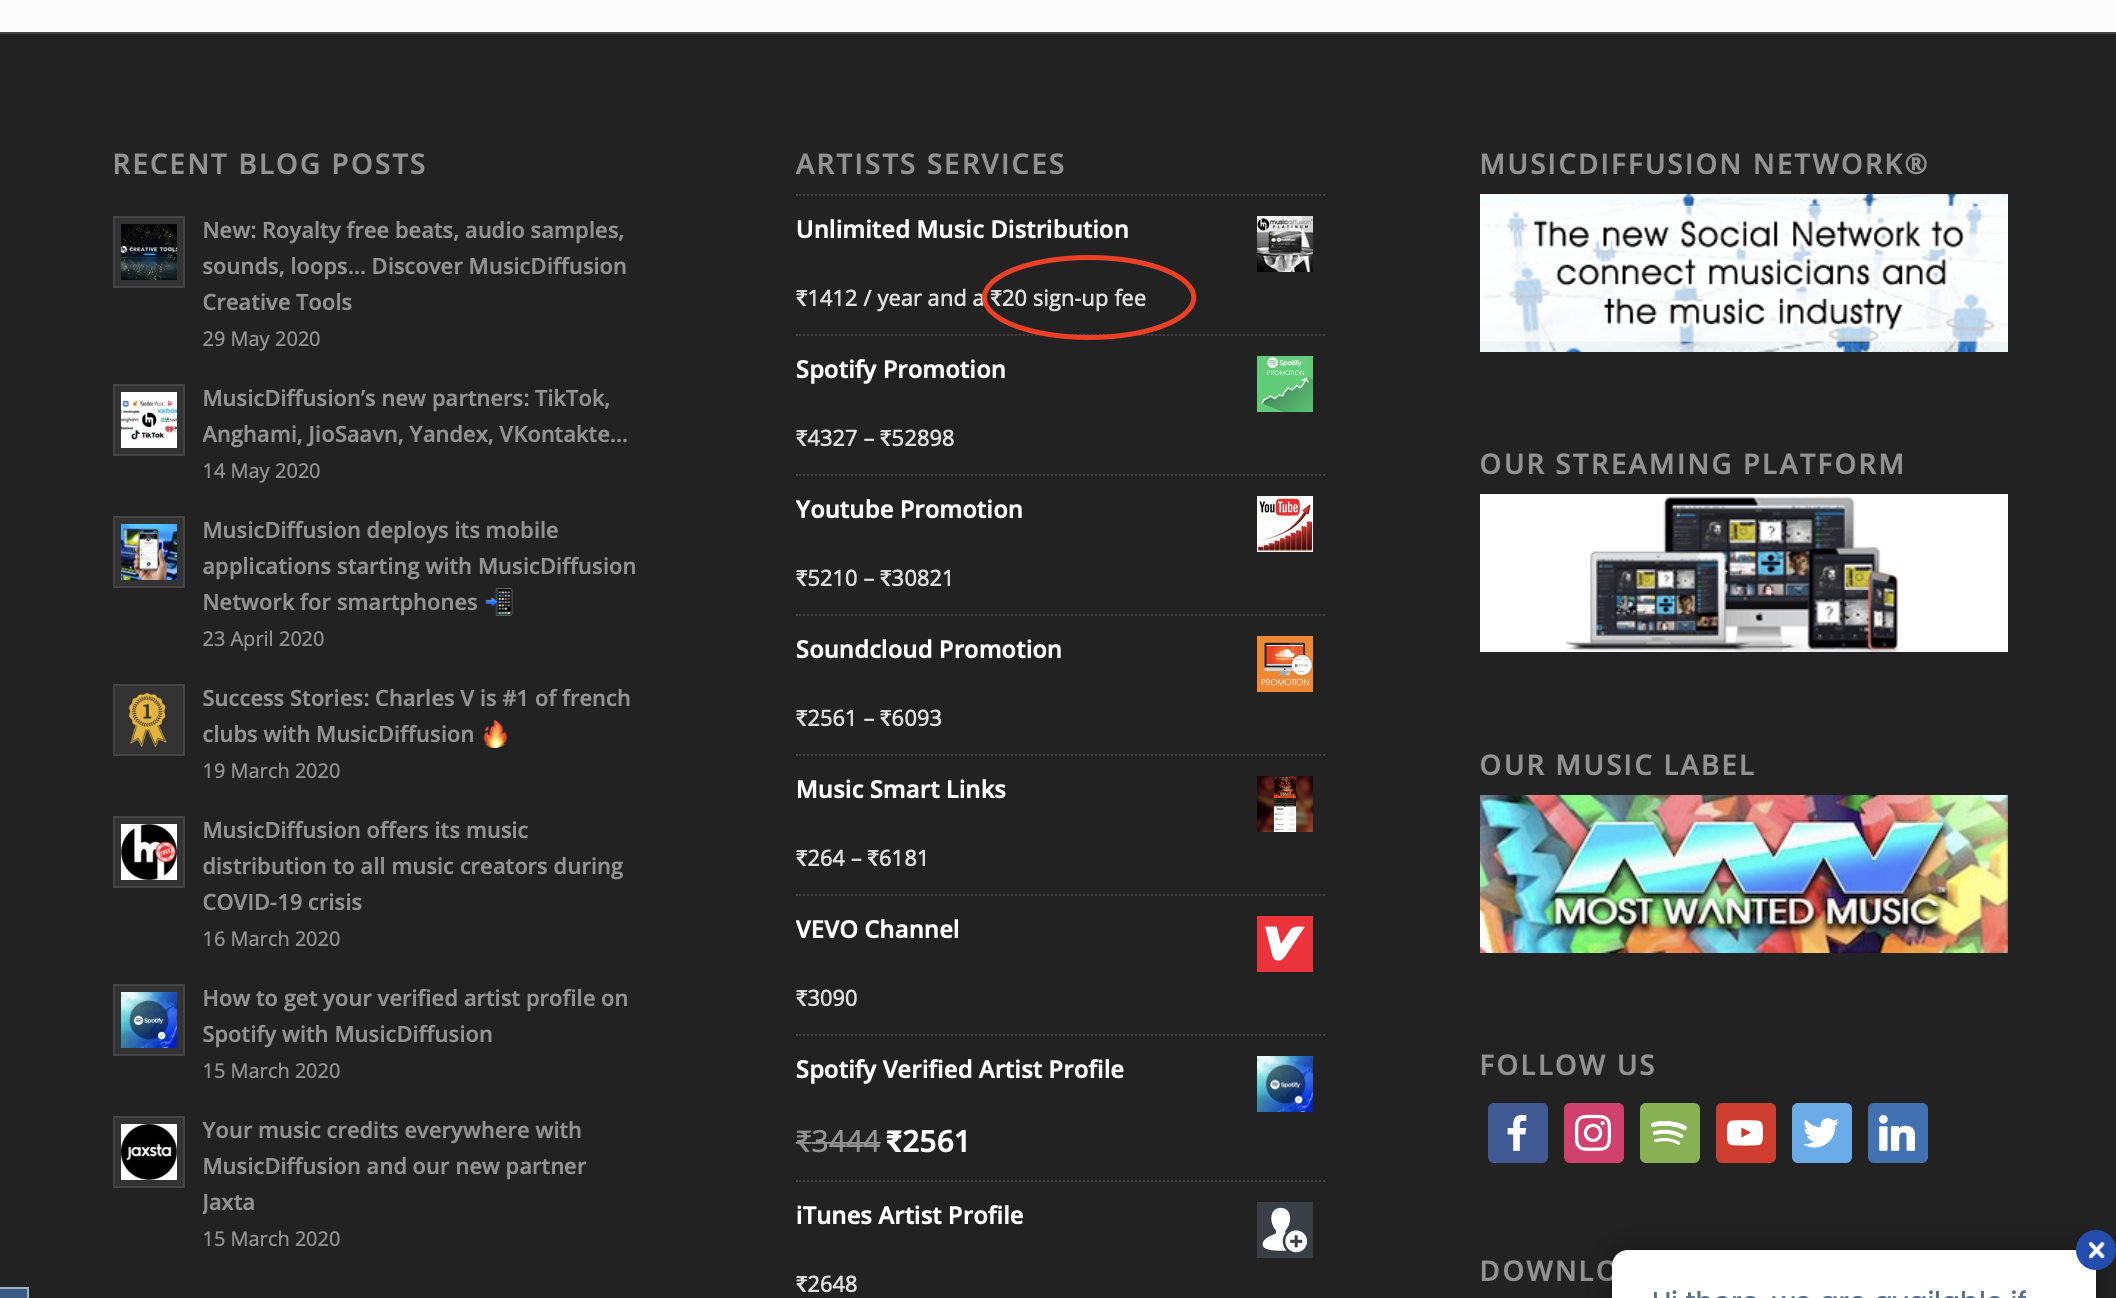This screenshot has height=1298, width=2116.
Task: Open the Jaxsta blog post thumbnail
Action: (x=148, y=1151)
